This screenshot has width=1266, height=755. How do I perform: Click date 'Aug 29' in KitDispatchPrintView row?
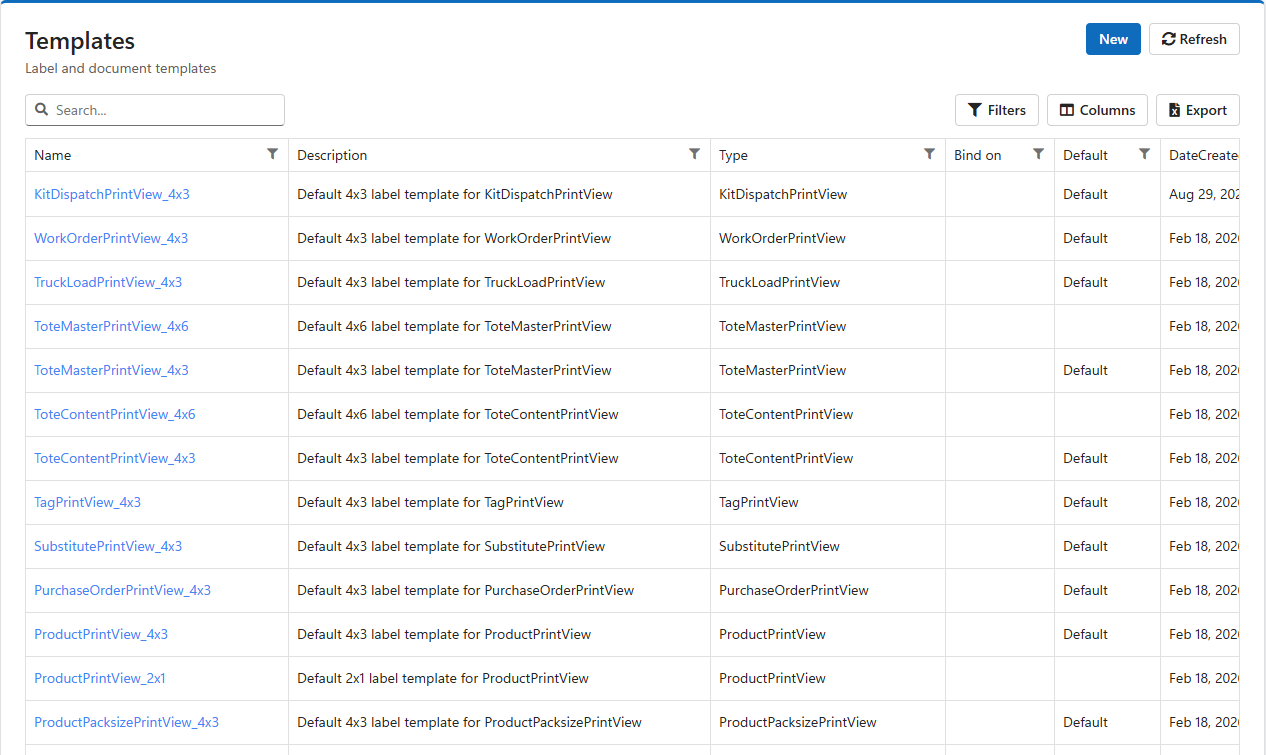click(x=1204, y=194)
